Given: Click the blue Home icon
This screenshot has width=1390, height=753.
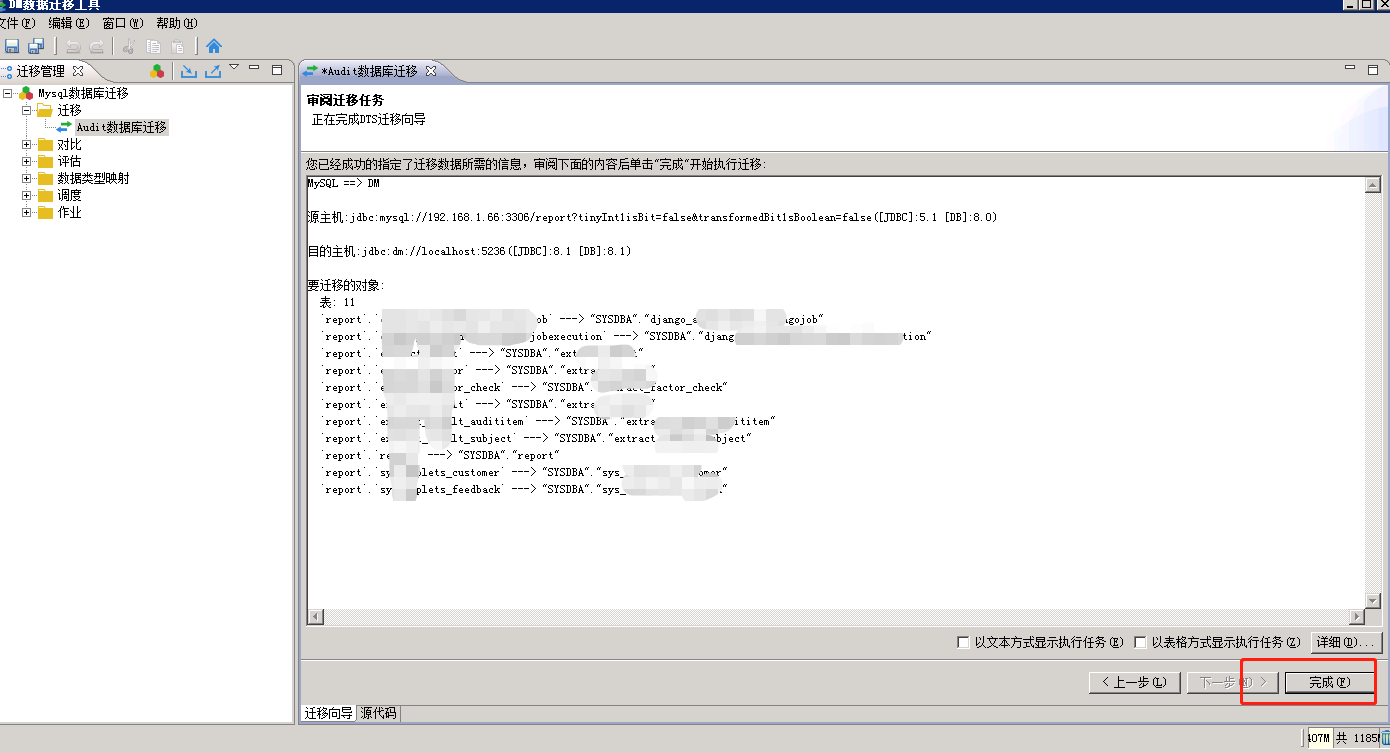Looking at the screenshot, I should [214, 46].
